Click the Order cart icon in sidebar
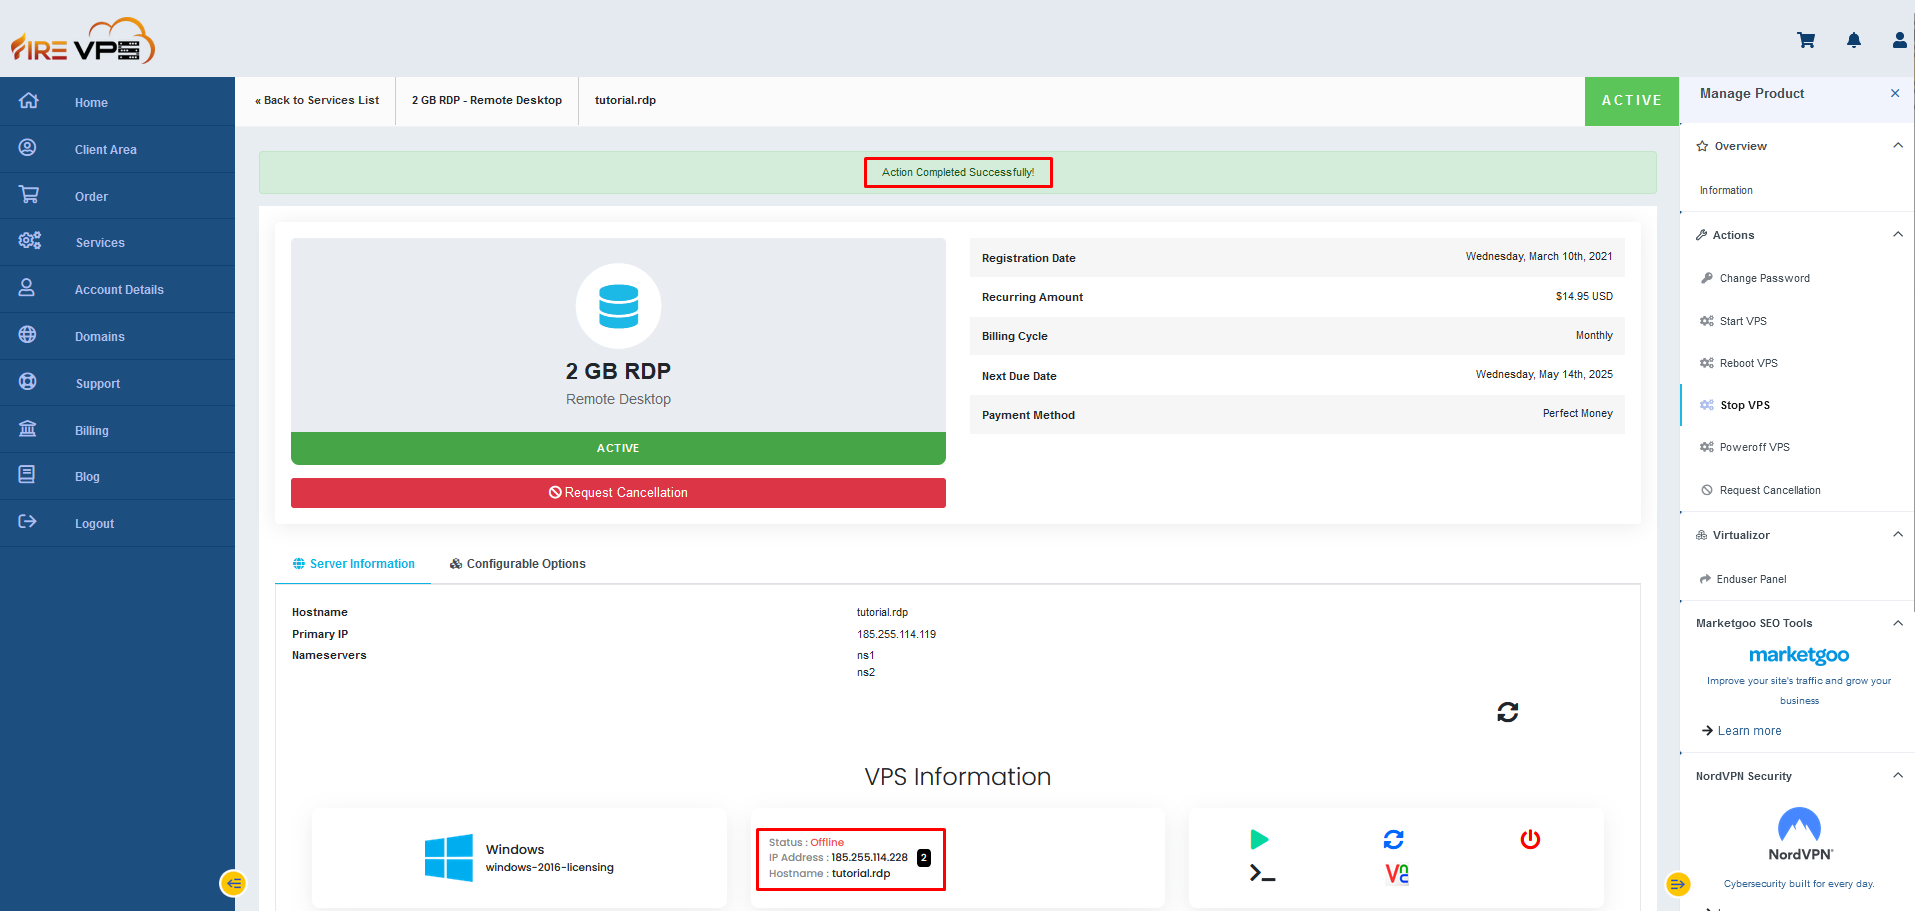Screen dimensions: 1915x911 pos(29,195)
